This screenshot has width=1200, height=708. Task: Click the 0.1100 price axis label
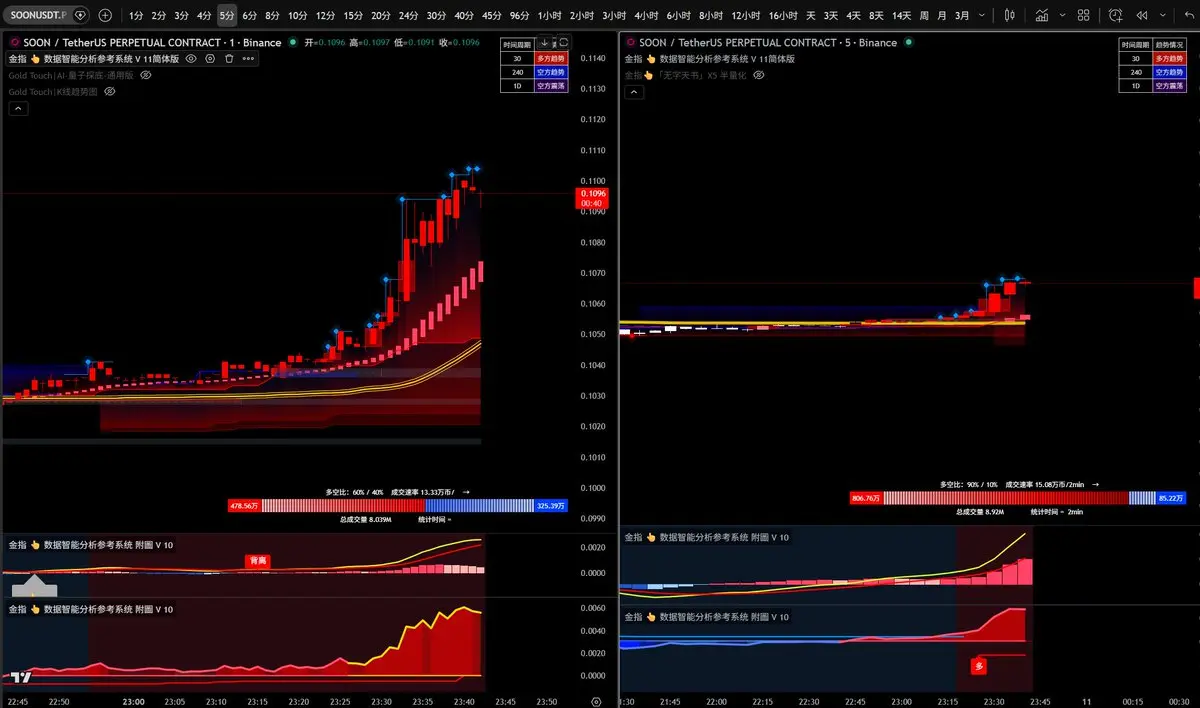coord(592,181)
